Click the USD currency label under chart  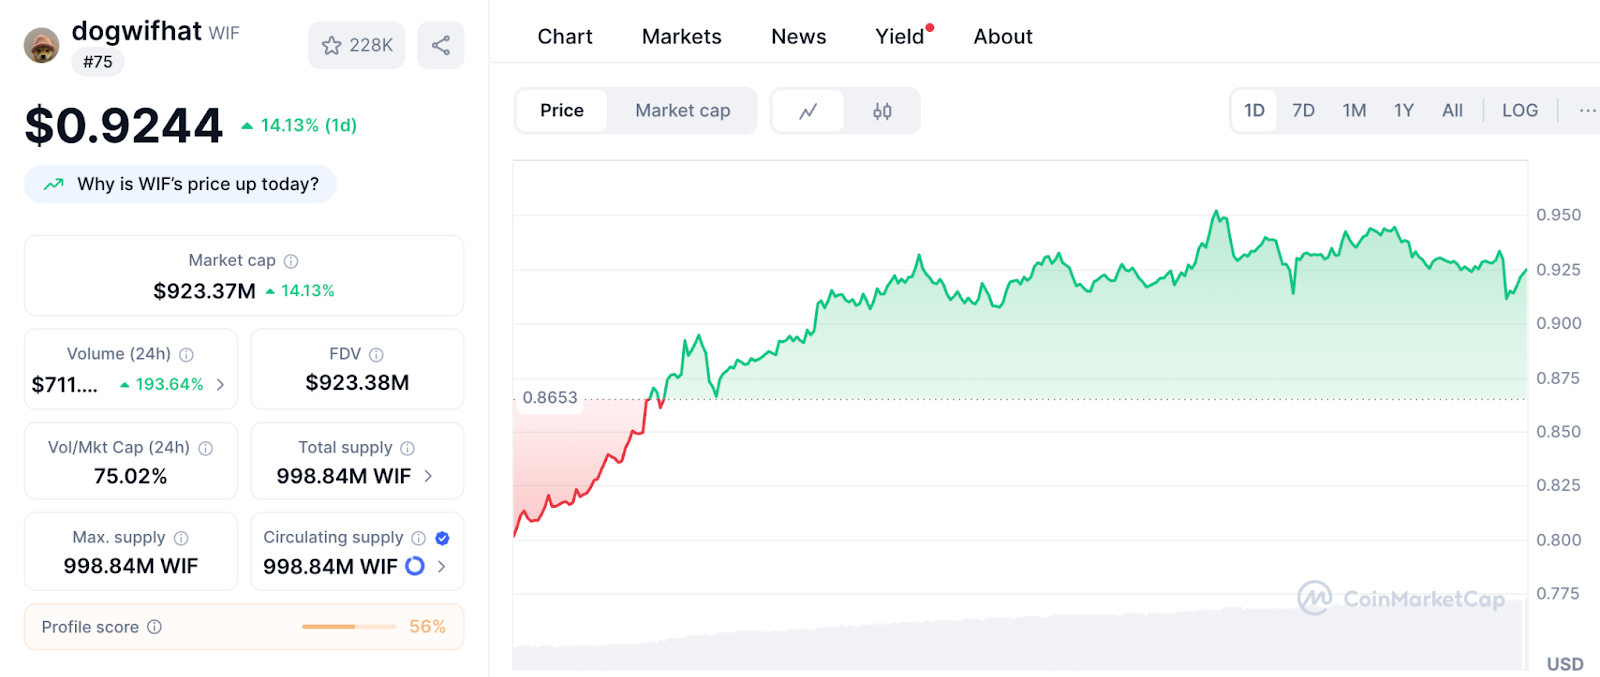click(1565, 664)
